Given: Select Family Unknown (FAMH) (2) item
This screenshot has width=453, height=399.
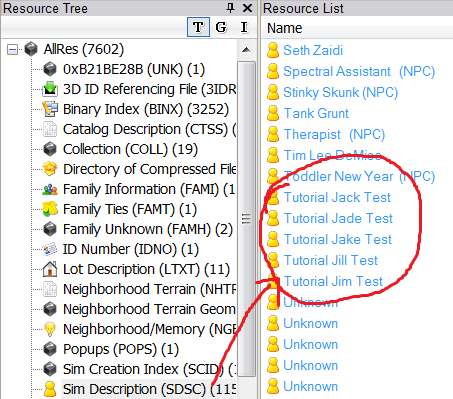Looking at the screenshot, I should tap(148, 229).
